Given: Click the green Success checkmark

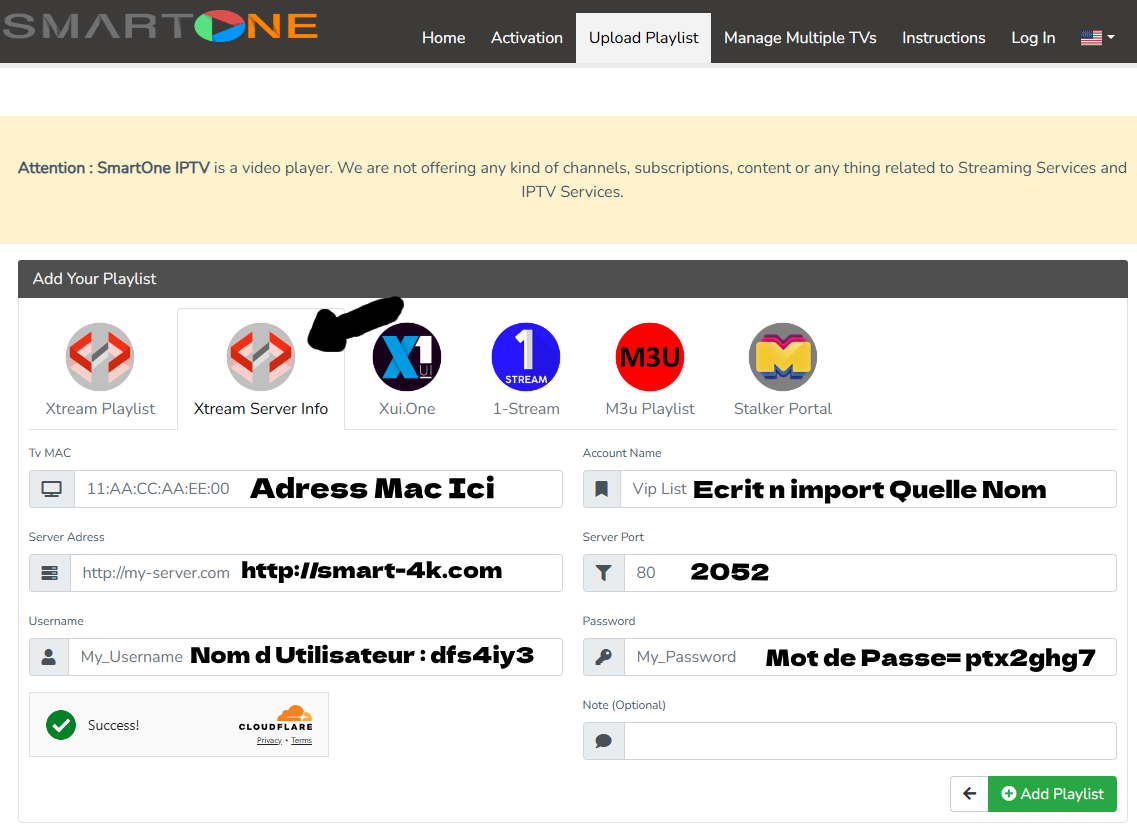Looking at the screenshot, I should click(x=61, y=725).
